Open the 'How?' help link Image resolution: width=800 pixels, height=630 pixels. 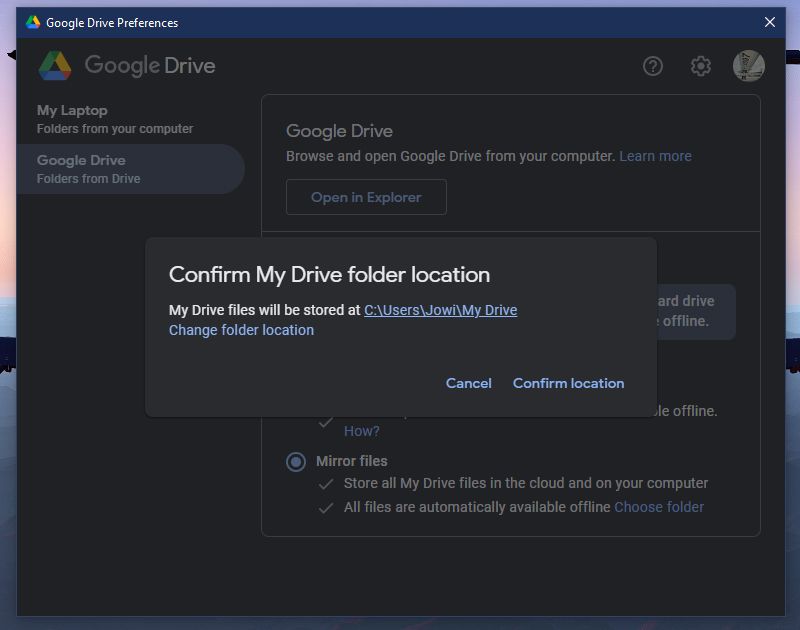[x=364, y=431]
